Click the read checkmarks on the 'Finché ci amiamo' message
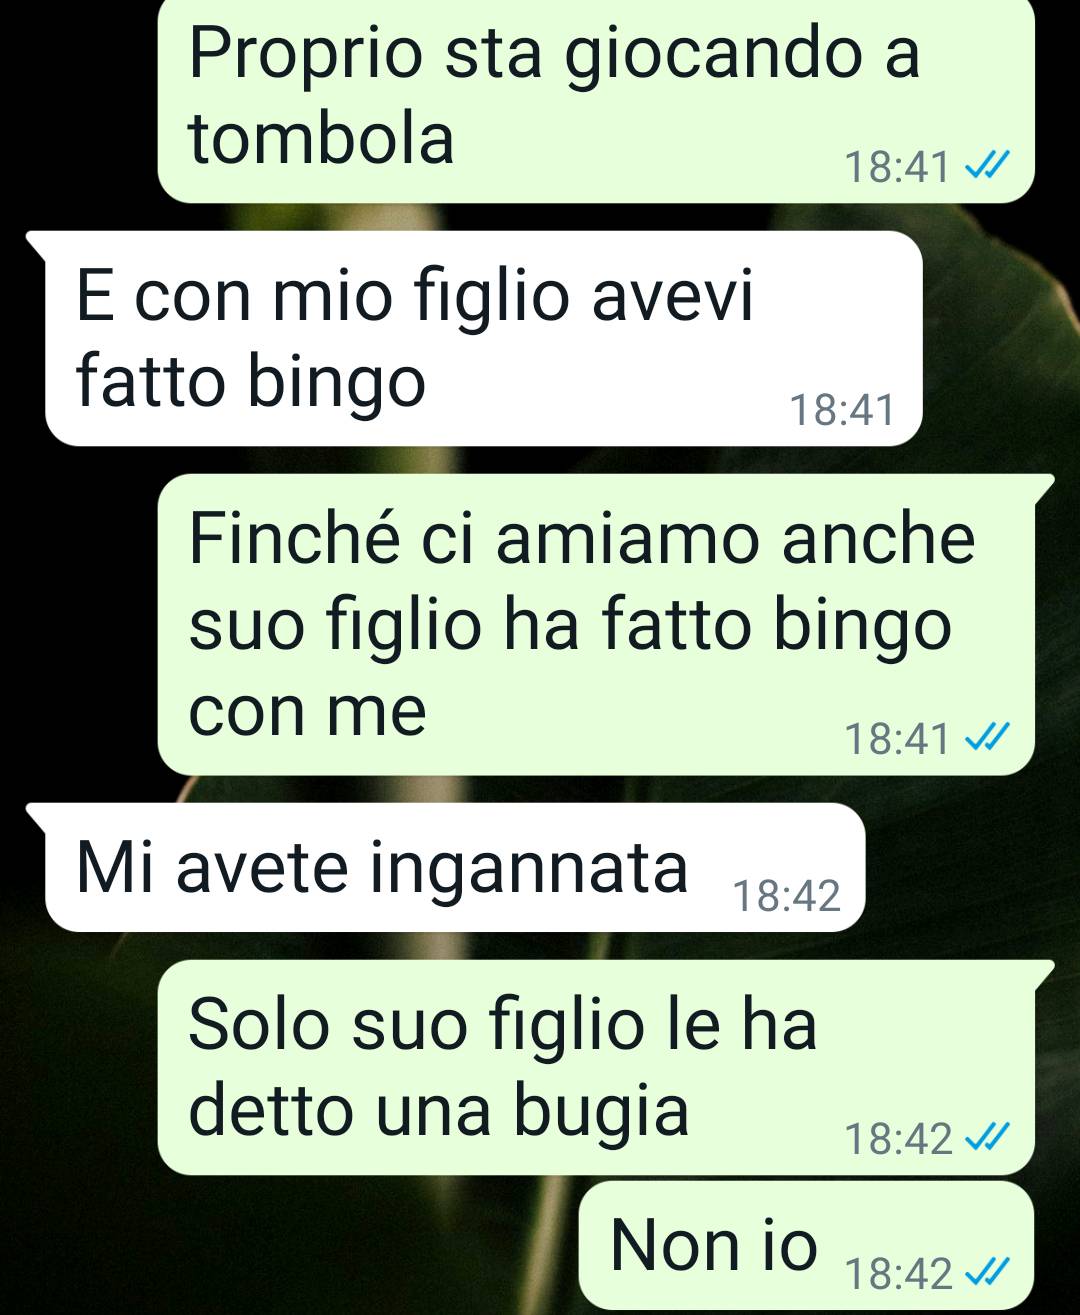The image size is (1080, 1315). click(x=986, y=738)
